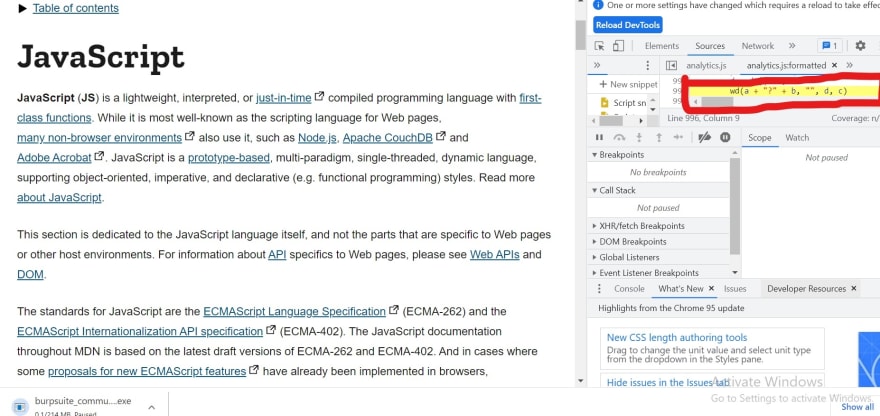Open the about JavaScript link

59,198
